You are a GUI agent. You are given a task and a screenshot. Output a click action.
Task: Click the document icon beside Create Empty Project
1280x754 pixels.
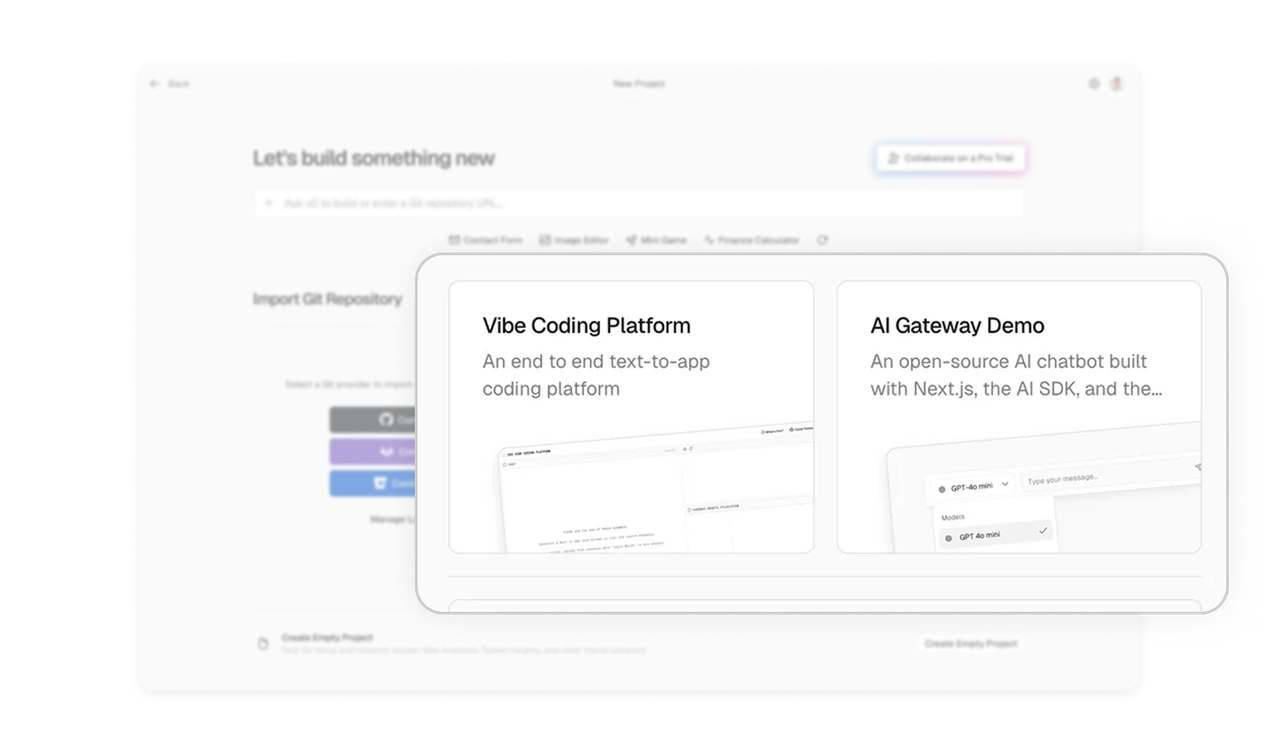click(263, 644)
